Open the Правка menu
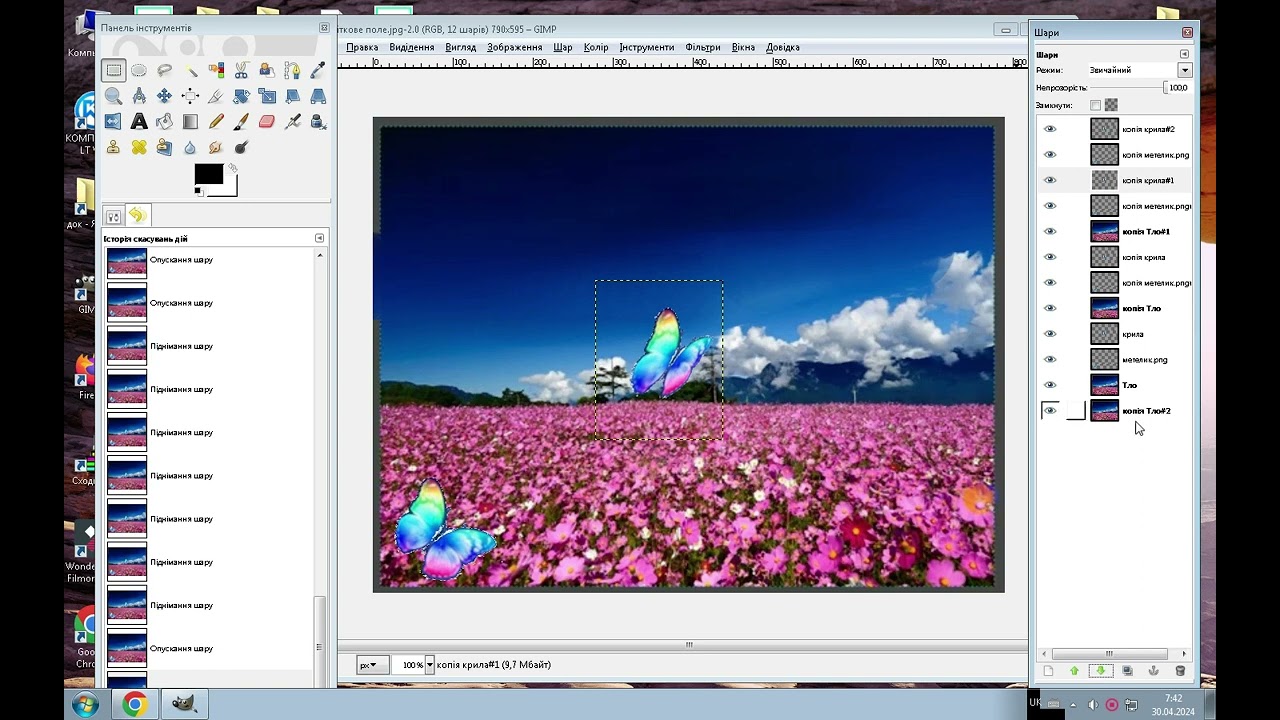Screen dimensions: 1280x720 click(x=362, y=47)
